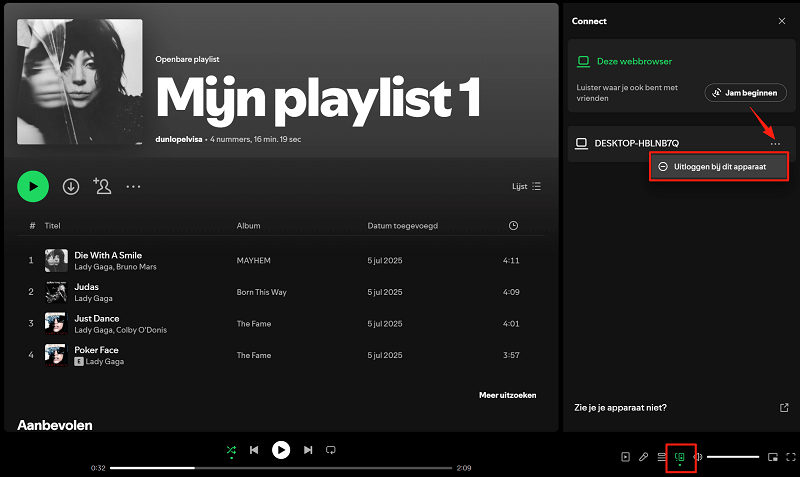800x477 pixels.
Task: Open the 'Zie je je apparaat niet?' link
Action: coord(620,408)
